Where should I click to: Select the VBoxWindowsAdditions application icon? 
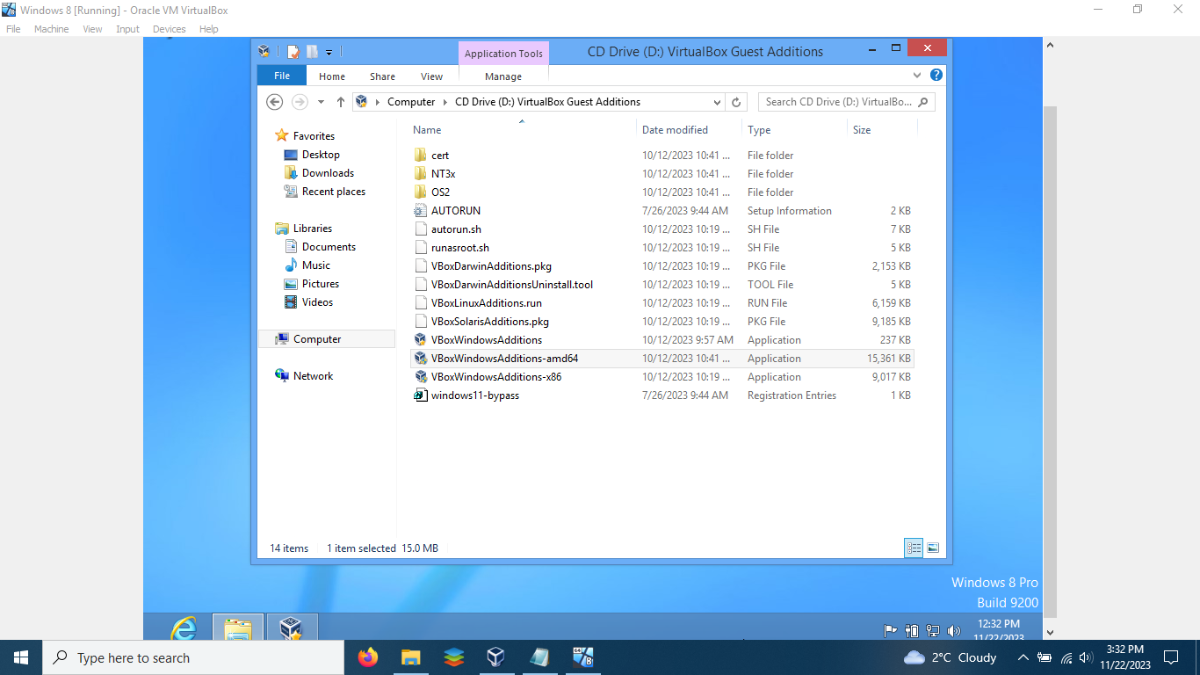(x=421, y=340)
